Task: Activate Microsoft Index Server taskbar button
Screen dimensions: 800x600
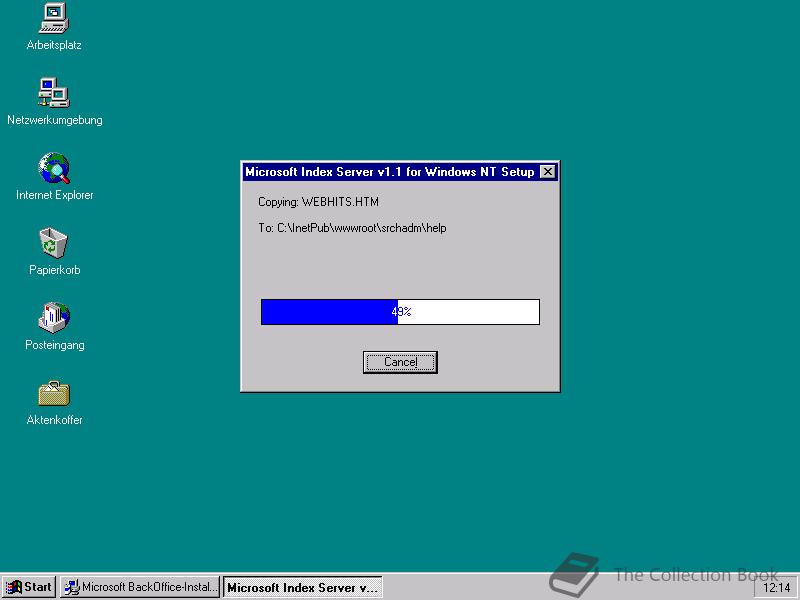Action: (303, 587)
